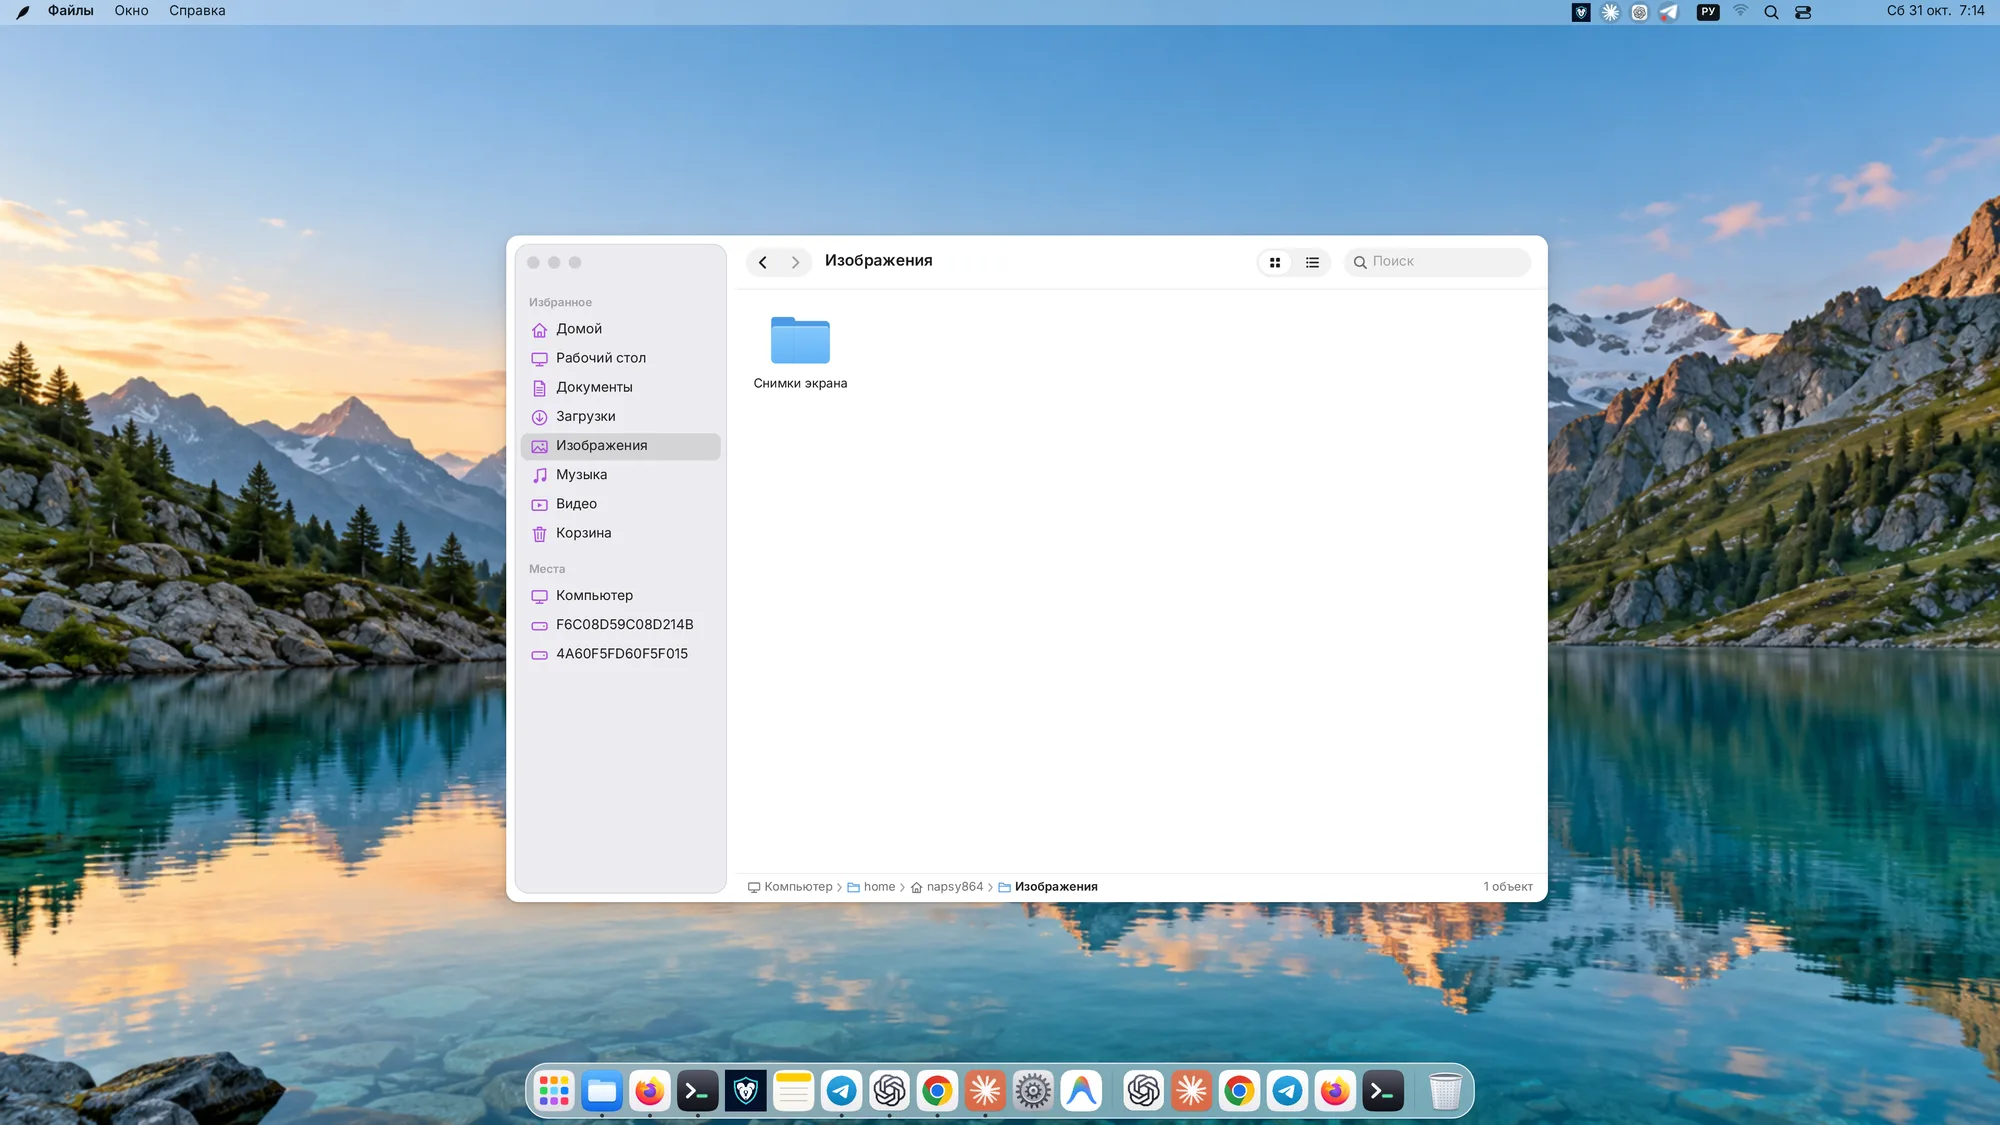Image resolution: width=2000 pixels, height=1125 pixels.
Task: Click Компьютер in the path bar
Action: pyautogui.click(x=790, y=887)
